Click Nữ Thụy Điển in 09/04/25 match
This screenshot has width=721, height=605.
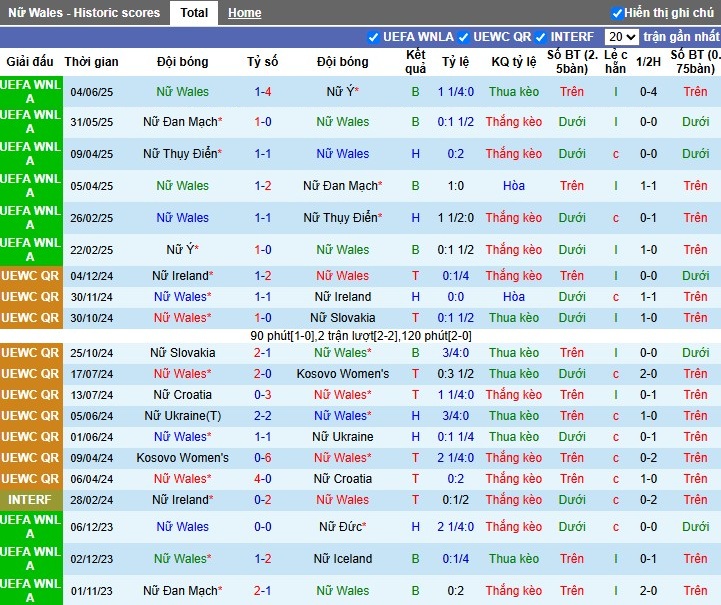[183, 154]
